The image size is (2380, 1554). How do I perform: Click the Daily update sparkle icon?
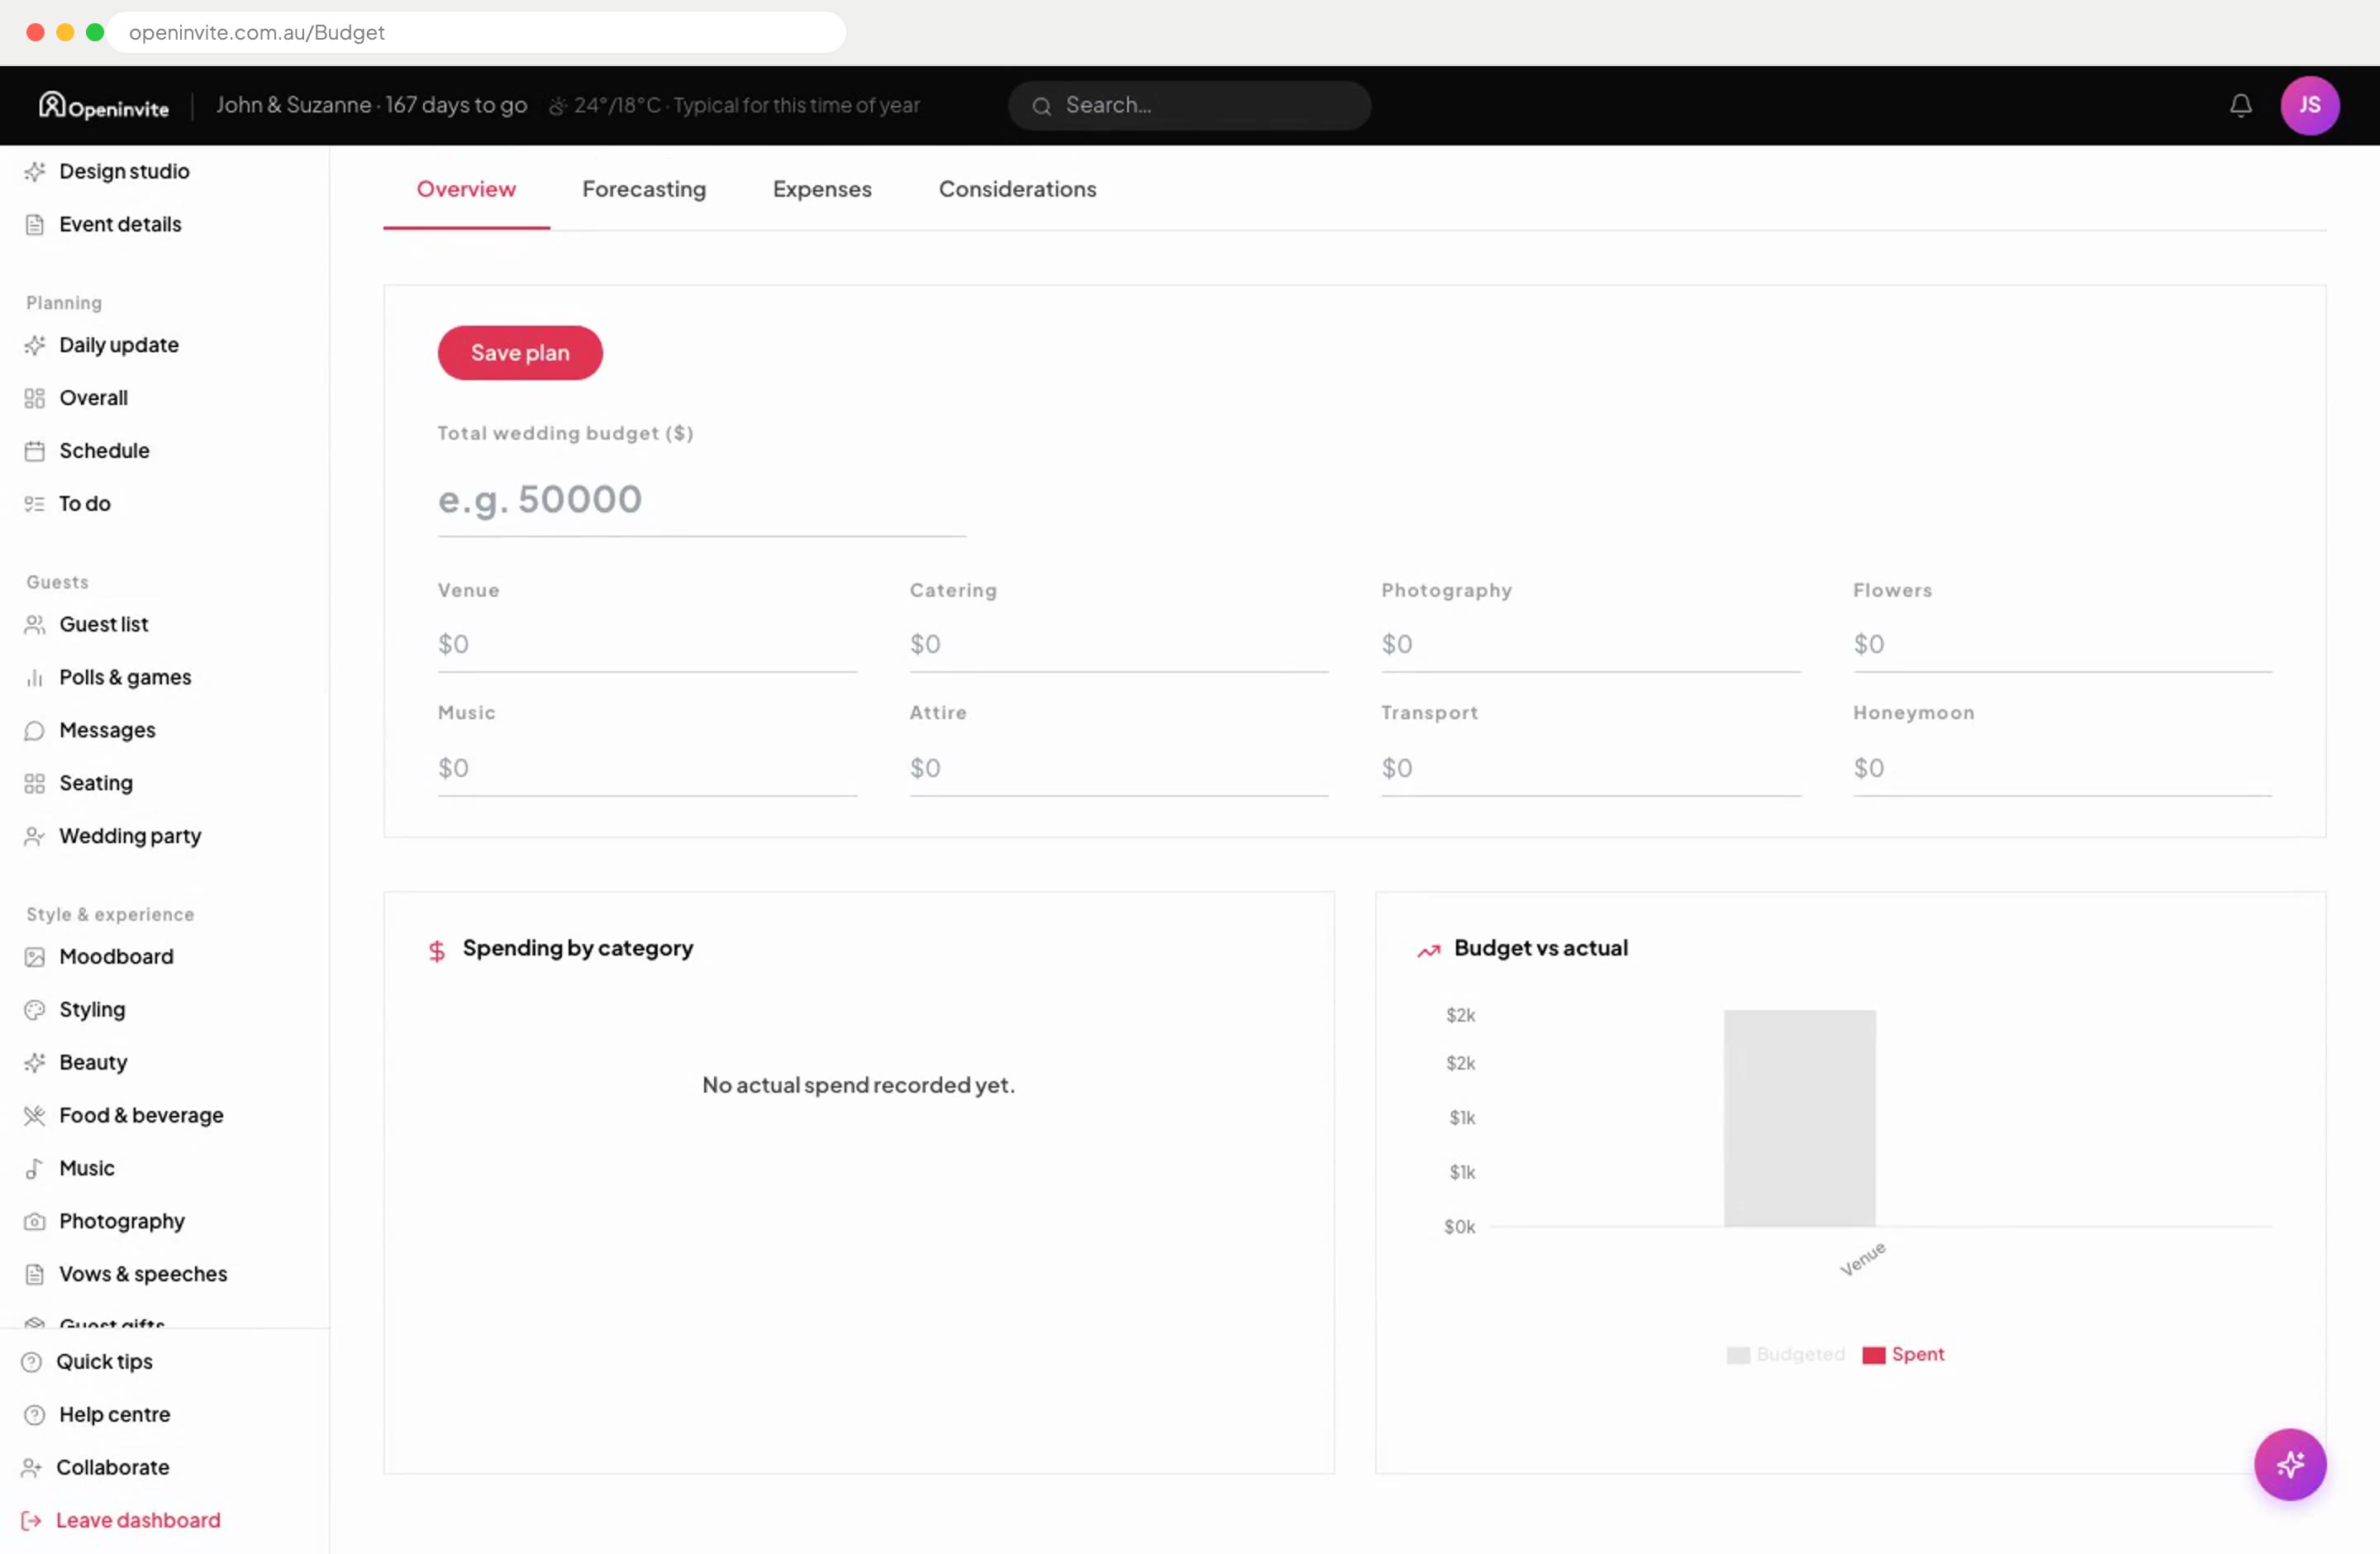pos(35,346)
